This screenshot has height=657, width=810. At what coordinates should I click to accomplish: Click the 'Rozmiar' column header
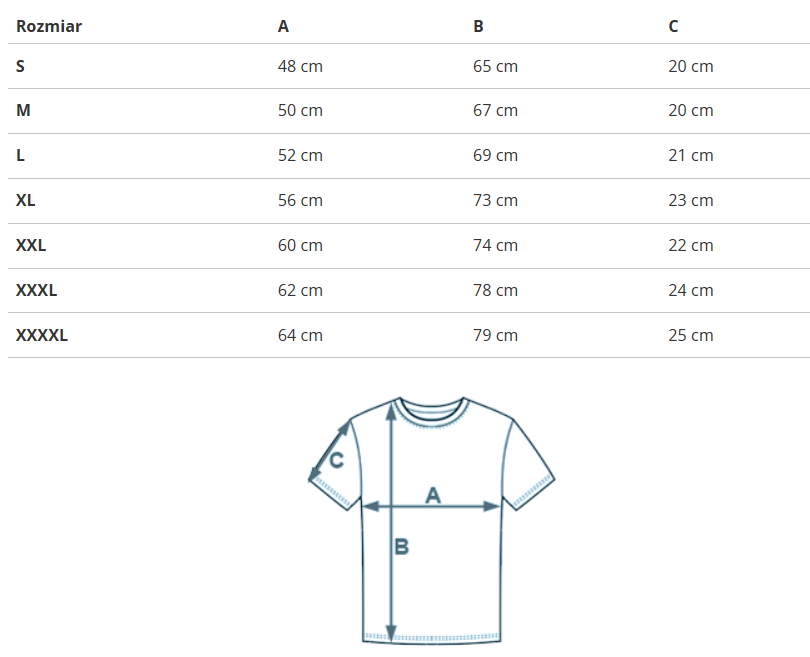49,26
